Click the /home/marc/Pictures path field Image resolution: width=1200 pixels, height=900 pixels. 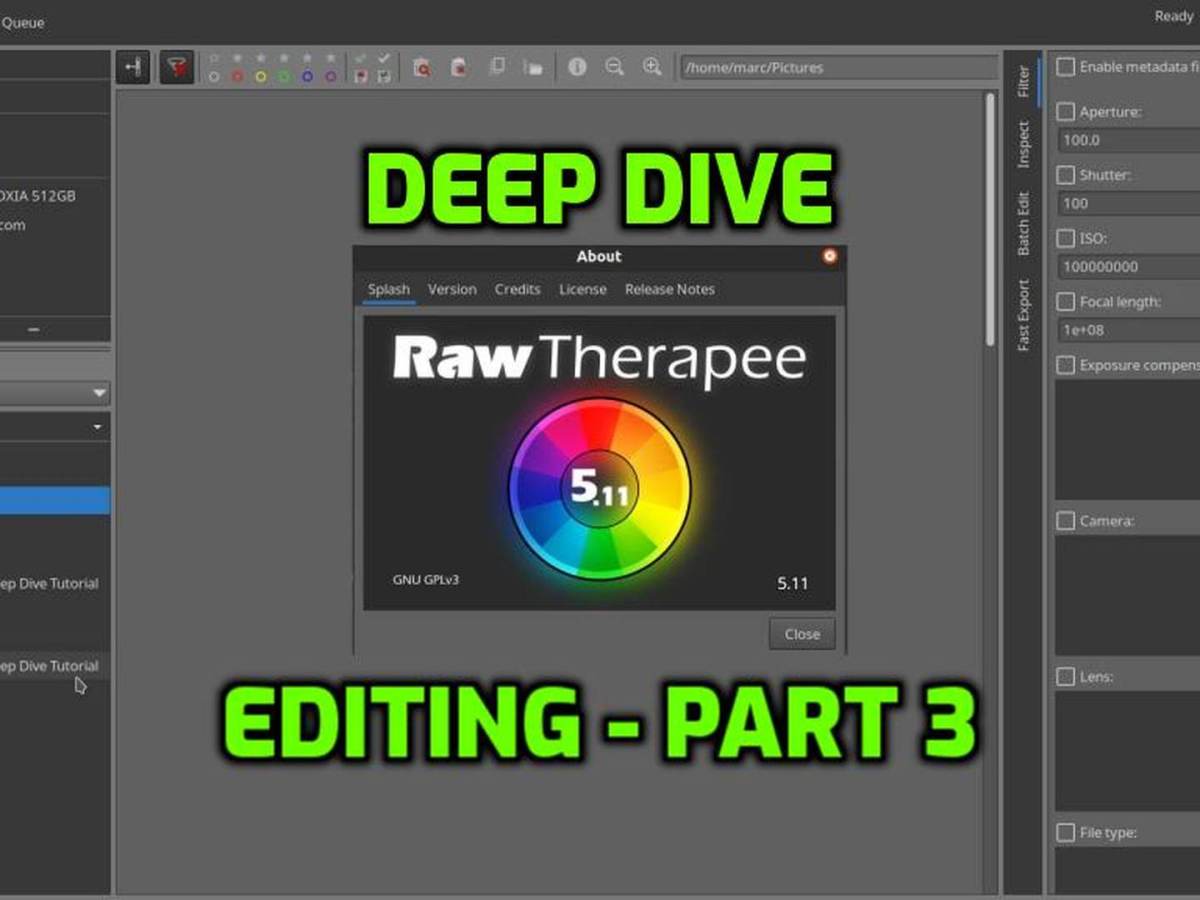pos(838,68)
